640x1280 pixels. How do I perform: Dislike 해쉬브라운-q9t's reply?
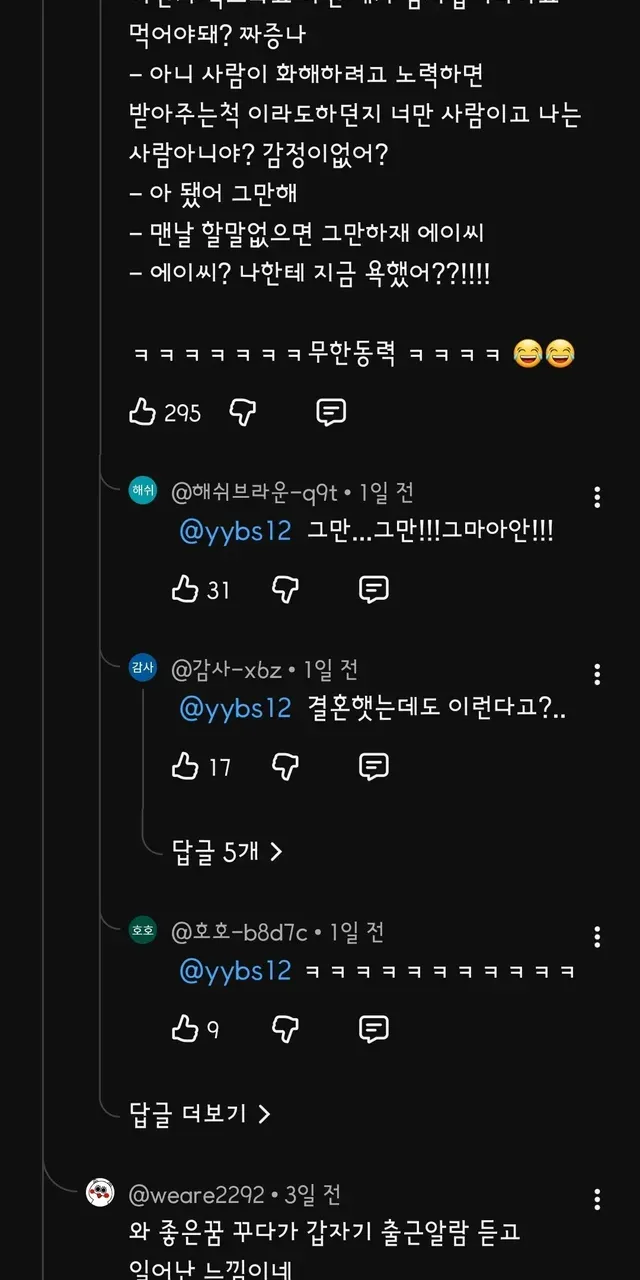286,590
